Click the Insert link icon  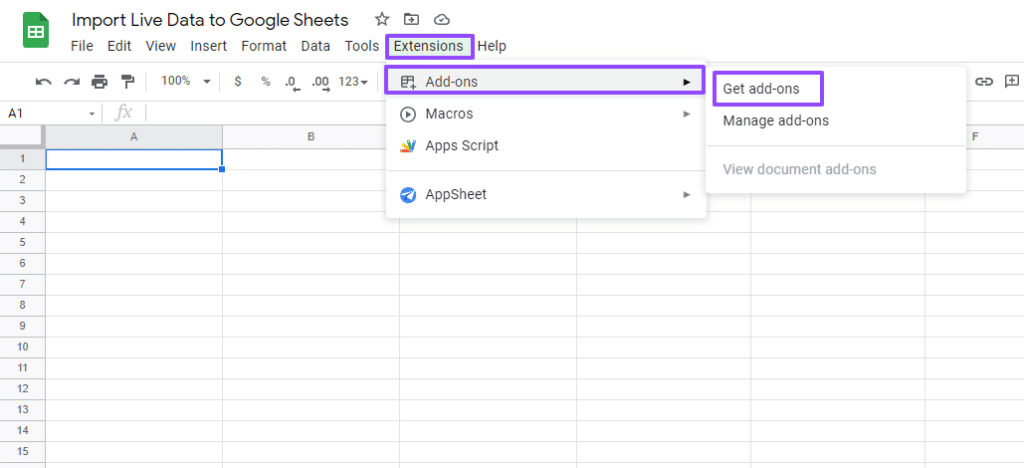[984, 82]
